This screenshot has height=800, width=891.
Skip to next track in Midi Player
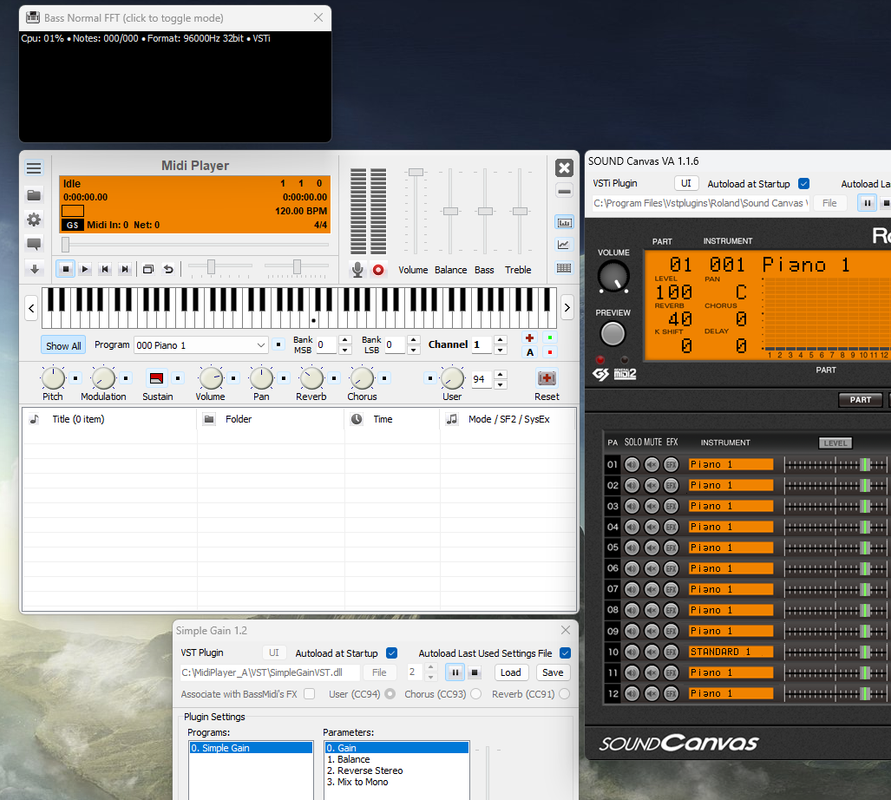click(125, 269)
